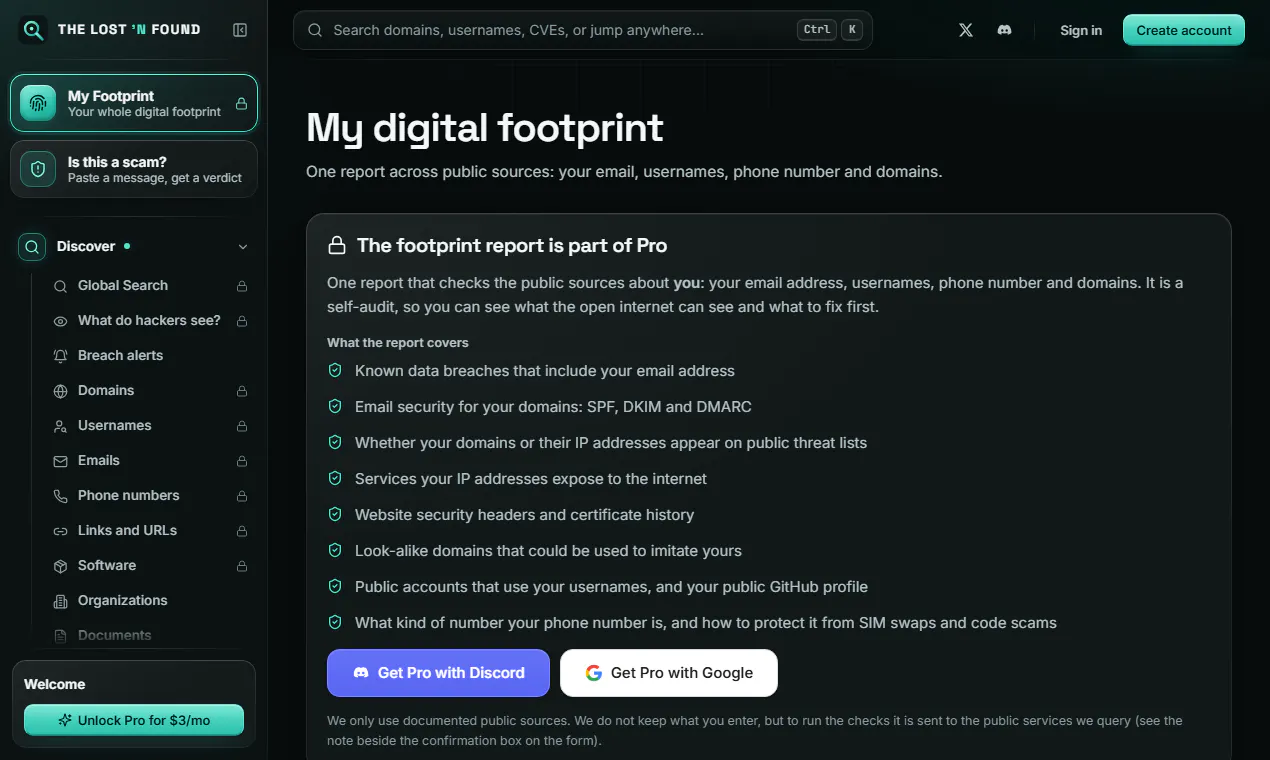
Task: Open the Usernames section
Action: coord(150,426)
